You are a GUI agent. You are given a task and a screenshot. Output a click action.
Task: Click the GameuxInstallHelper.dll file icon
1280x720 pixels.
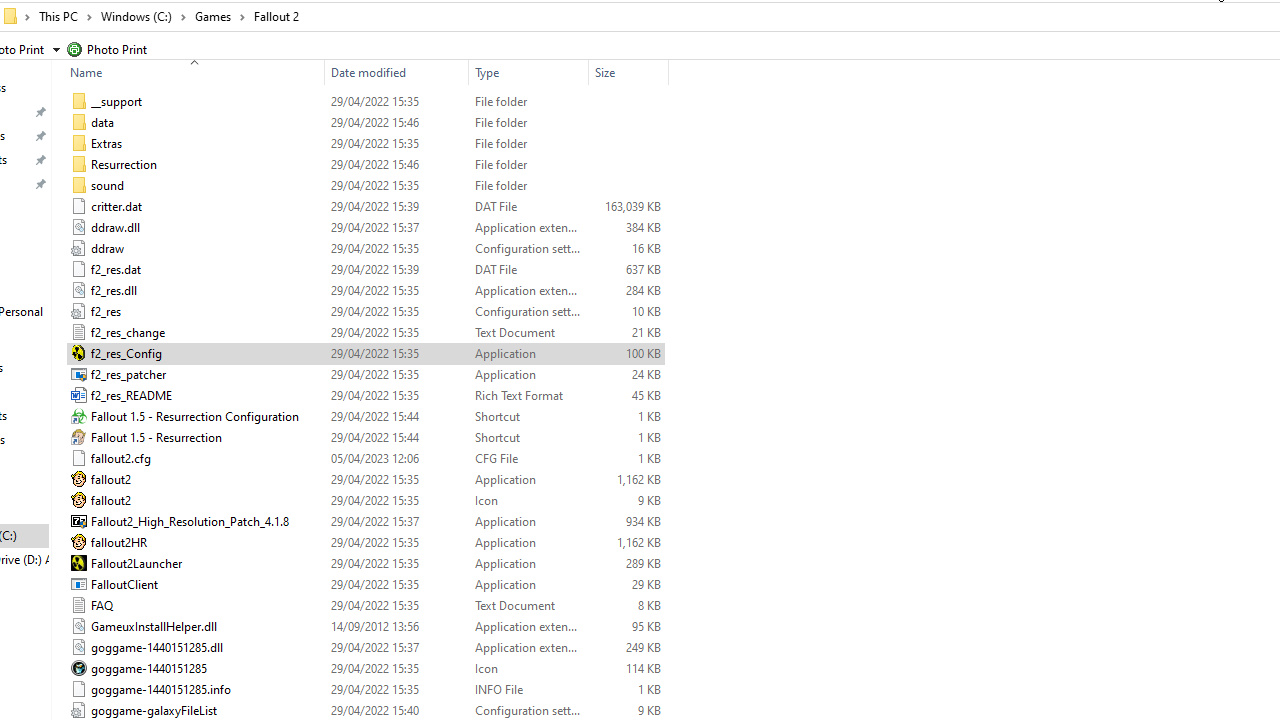coord(79,626)
